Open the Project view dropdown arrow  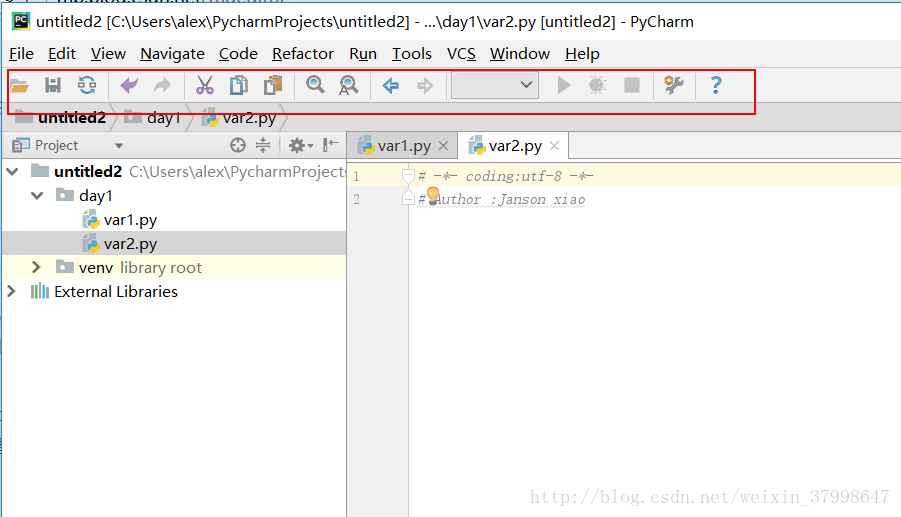119,146
